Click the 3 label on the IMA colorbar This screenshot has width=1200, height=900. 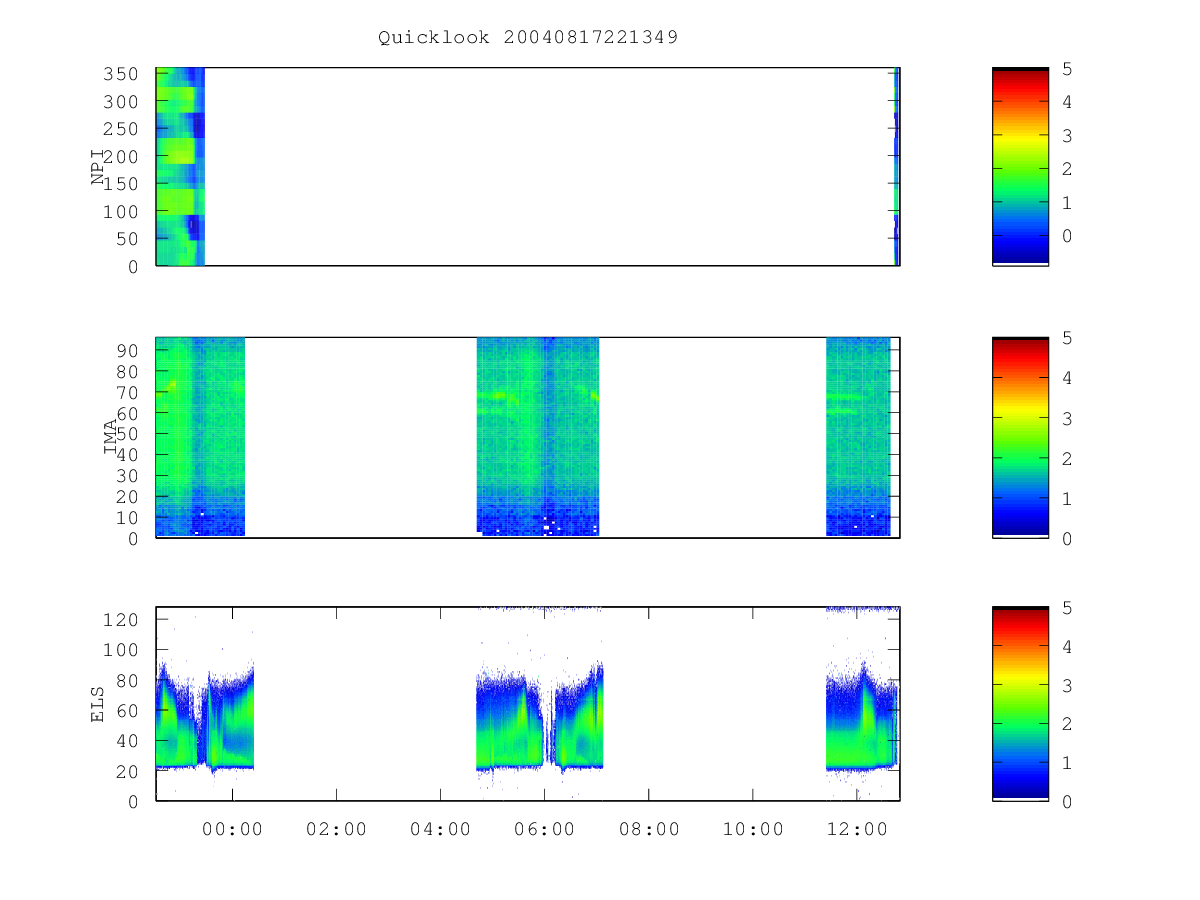pos(1068,418)
